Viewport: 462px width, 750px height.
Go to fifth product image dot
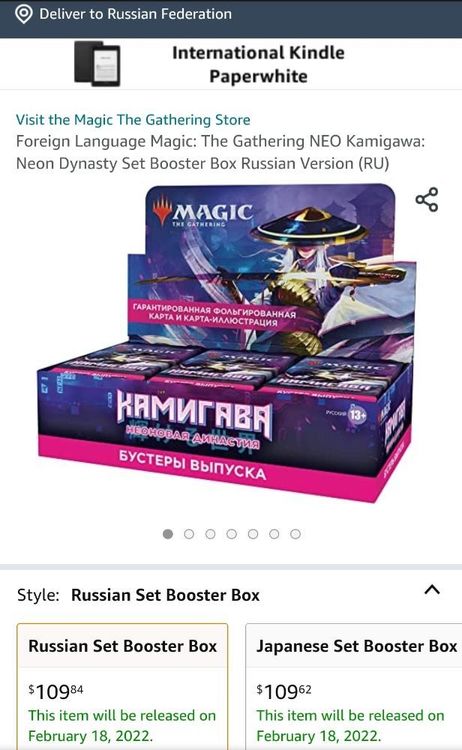point(253,534)
